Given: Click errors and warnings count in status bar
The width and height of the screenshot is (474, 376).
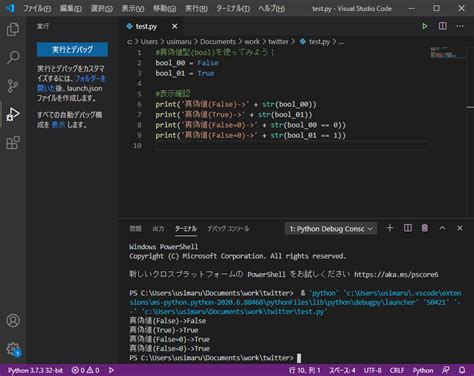Looking at the screenshot, I should 85,370.
